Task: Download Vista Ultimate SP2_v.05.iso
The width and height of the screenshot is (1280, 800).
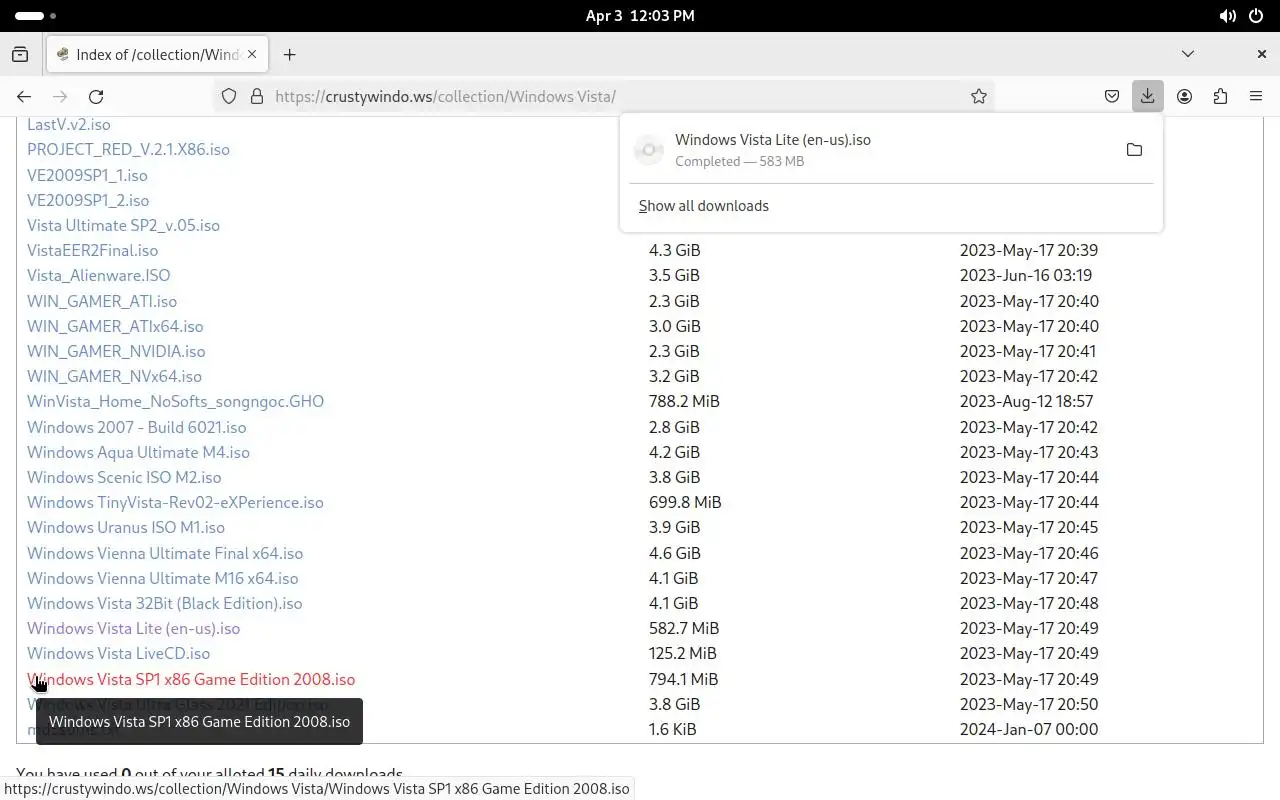Action: (123, 225)
